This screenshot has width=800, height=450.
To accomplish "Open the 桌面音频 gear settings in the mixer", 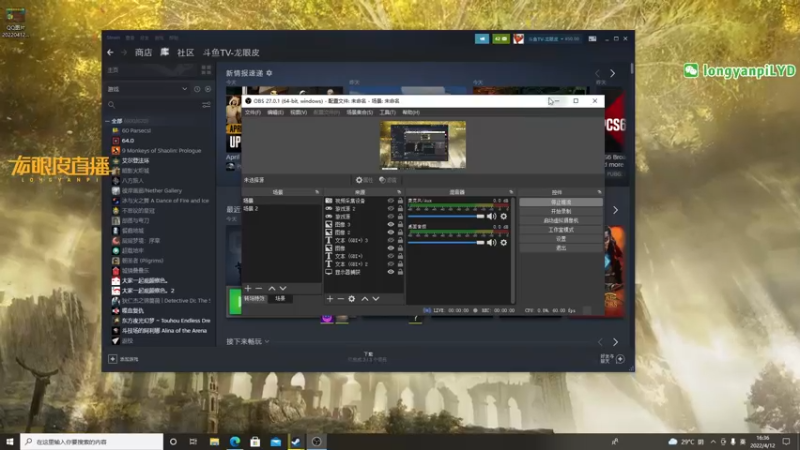I will (504, 242).
